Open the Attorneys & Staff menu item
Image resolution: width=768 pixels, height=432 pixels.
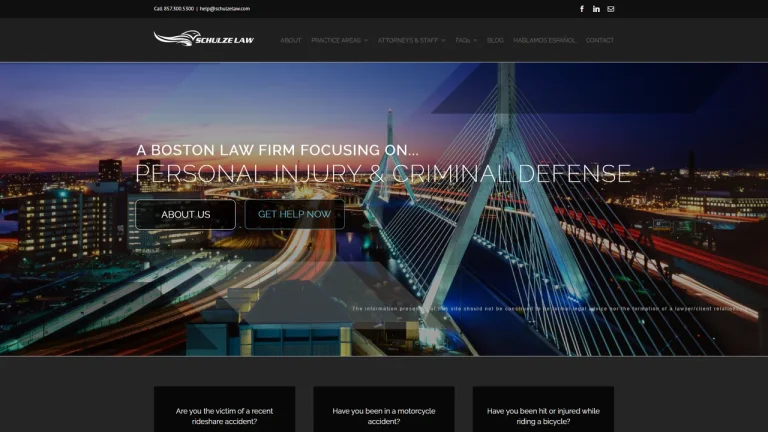[408, 40]
